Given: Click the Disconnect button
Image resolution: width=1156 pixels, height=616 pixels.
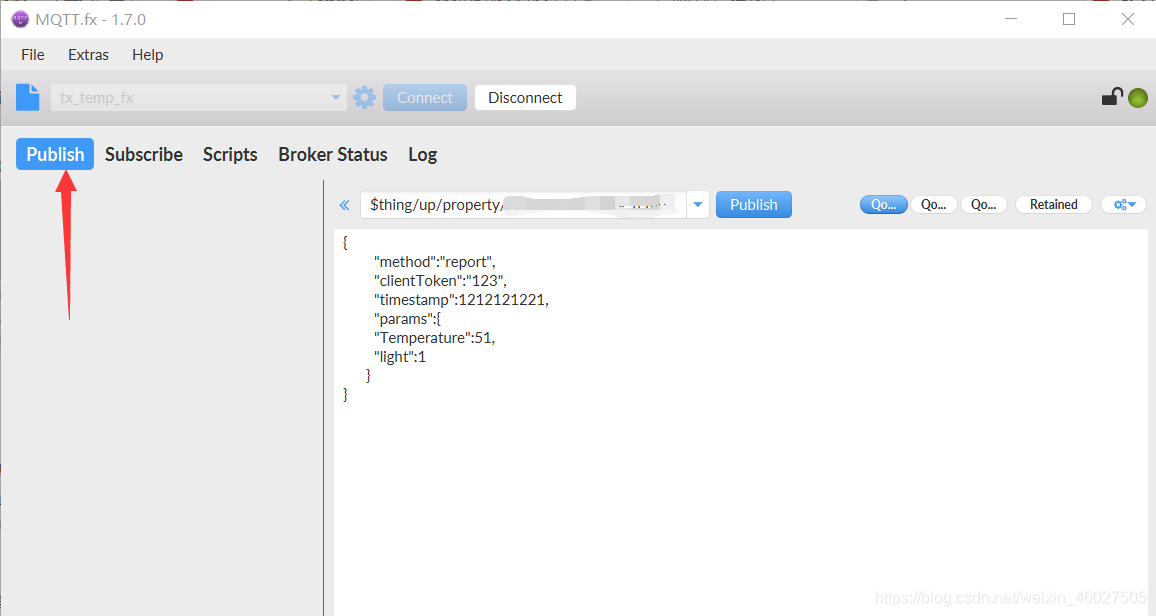Looking at the screenshot, I should pos(525,97).
